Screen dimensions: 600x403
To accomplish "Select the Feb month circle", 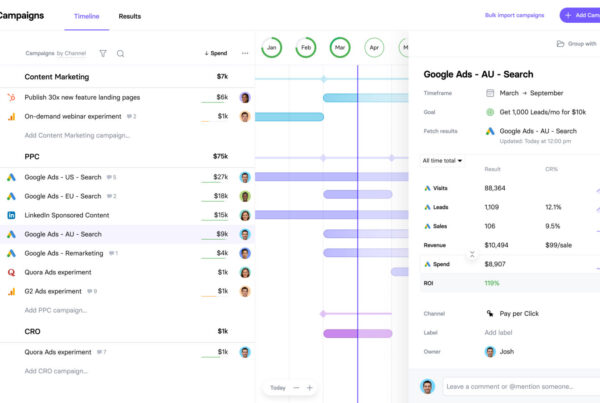I will pos(306,47).
